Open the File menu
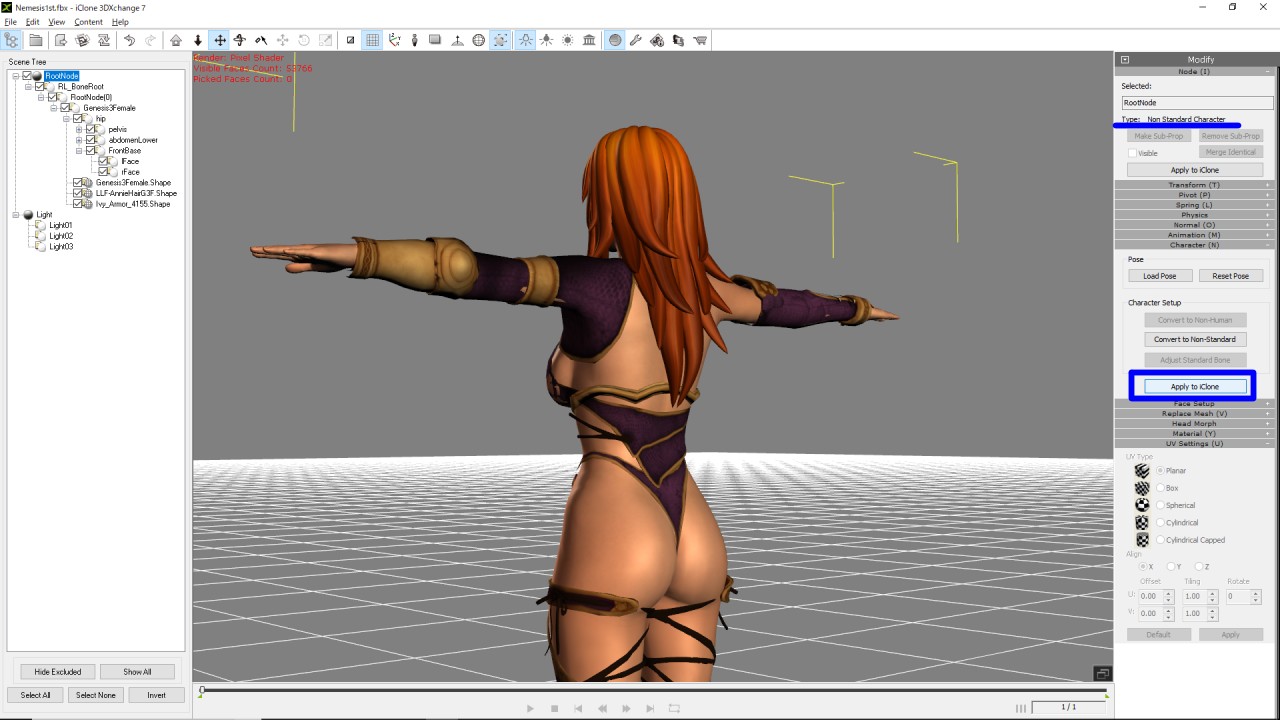Screen dimensions: 1280x720 click(10, 22)
